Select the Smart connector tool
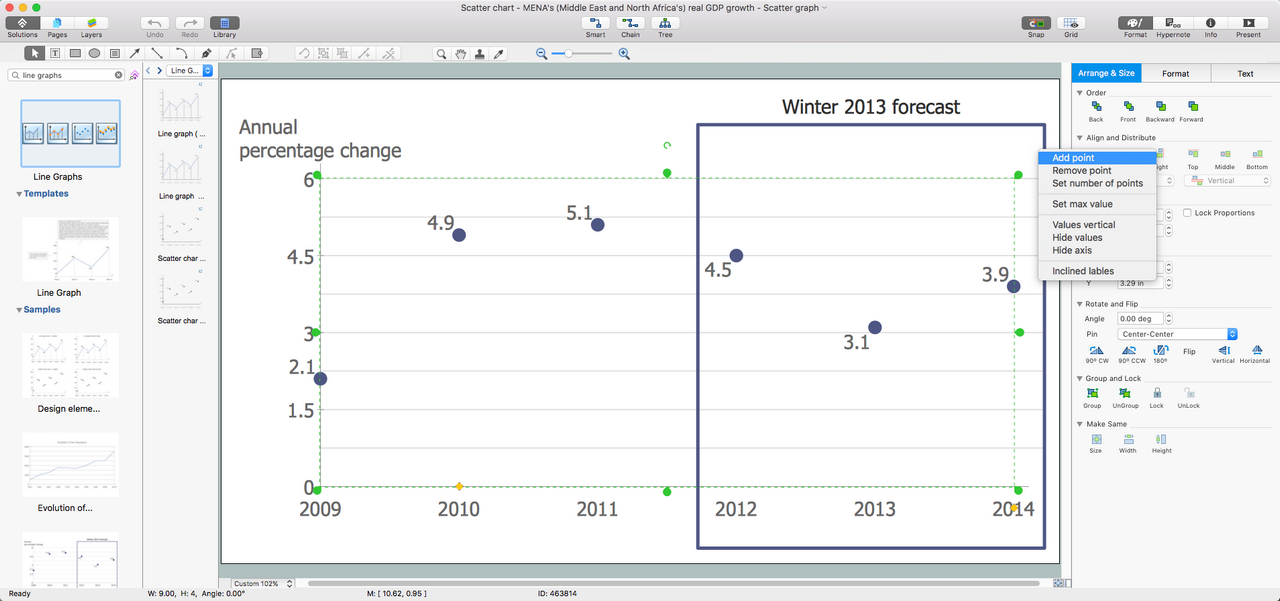 click(596, 23)
